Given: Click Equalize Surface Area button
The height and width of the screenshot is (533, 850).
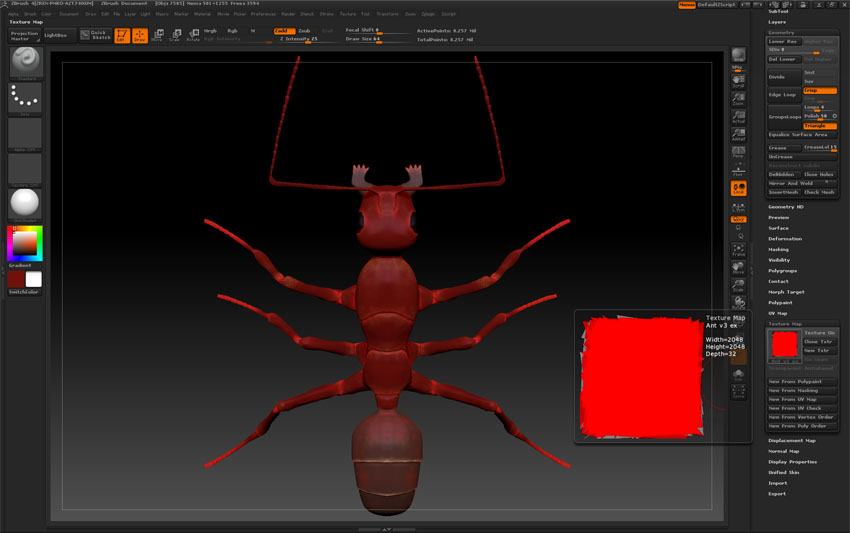Looking at the screenshot, I should click(802, 134).
